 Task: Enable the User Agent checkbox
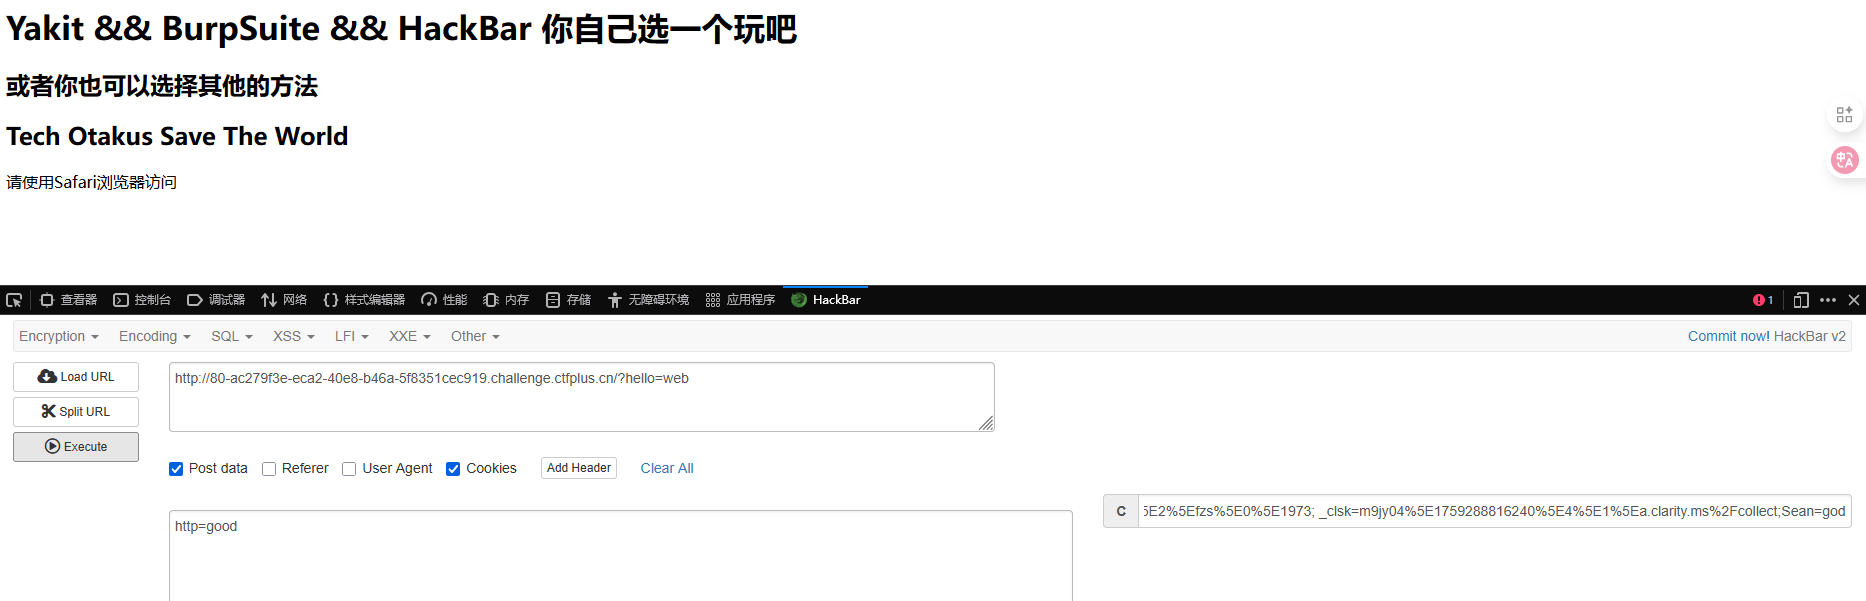coord(349,469)
